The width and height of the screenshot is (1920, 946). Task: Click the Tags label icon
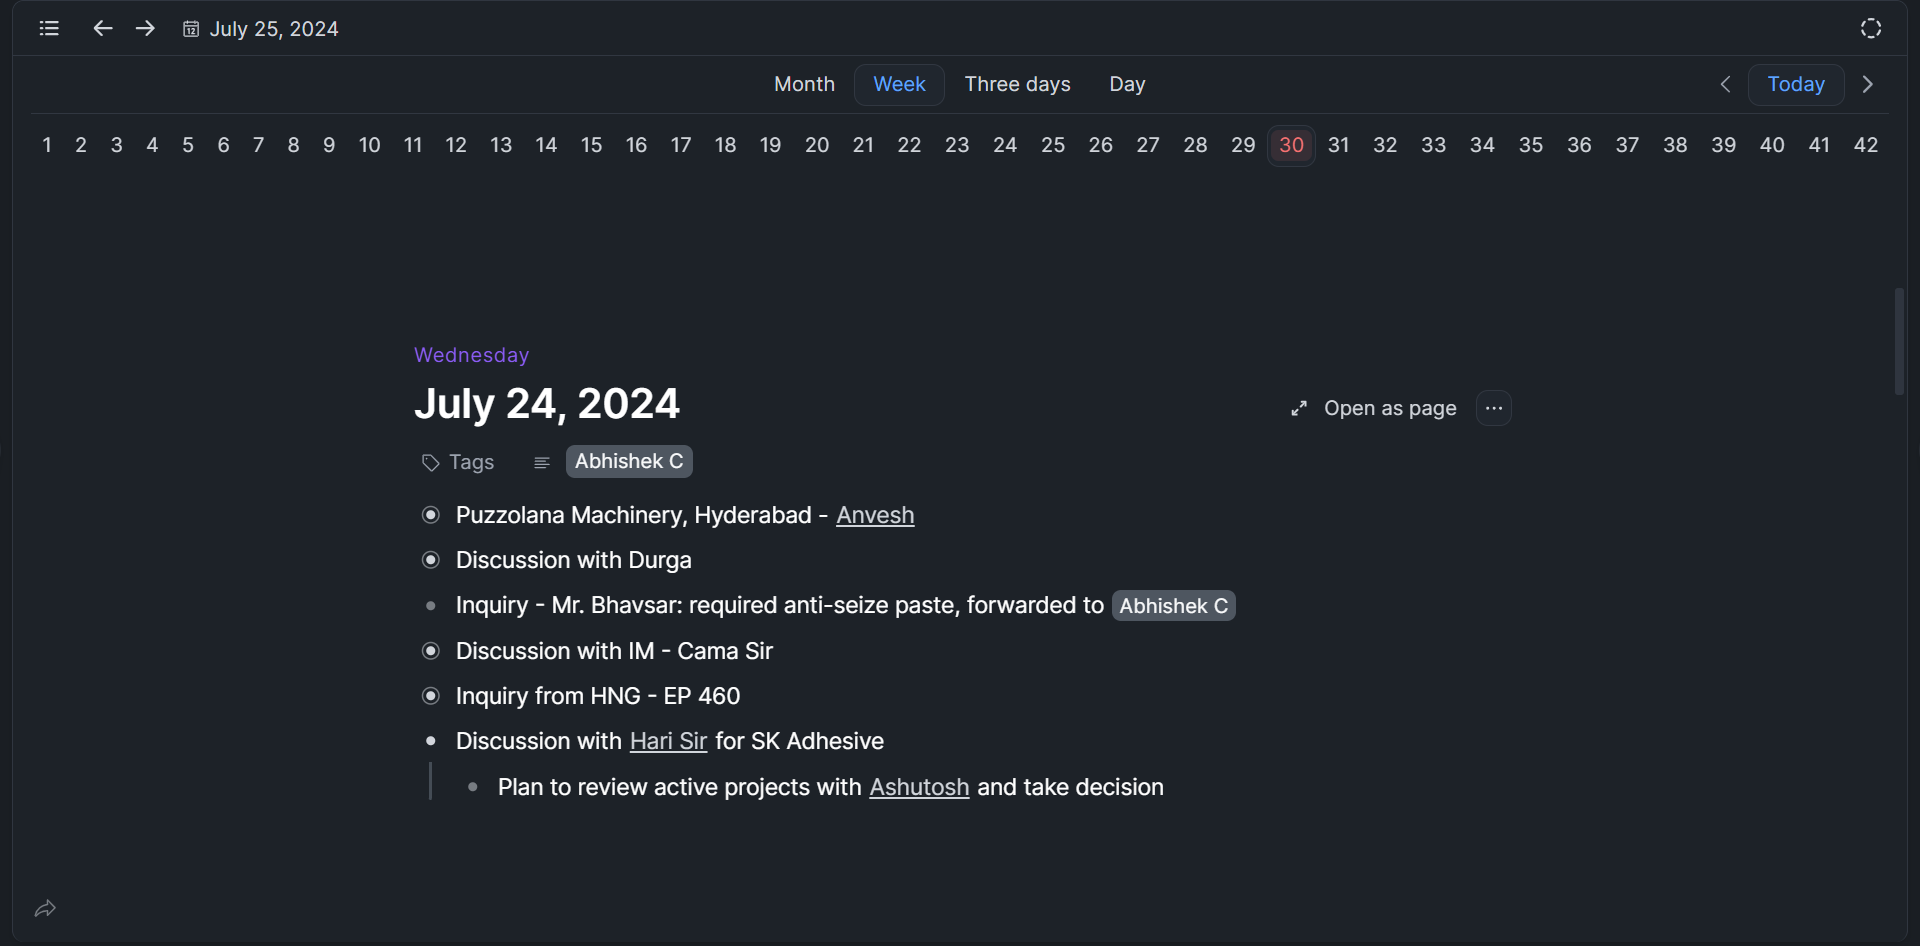pos(431,463)
